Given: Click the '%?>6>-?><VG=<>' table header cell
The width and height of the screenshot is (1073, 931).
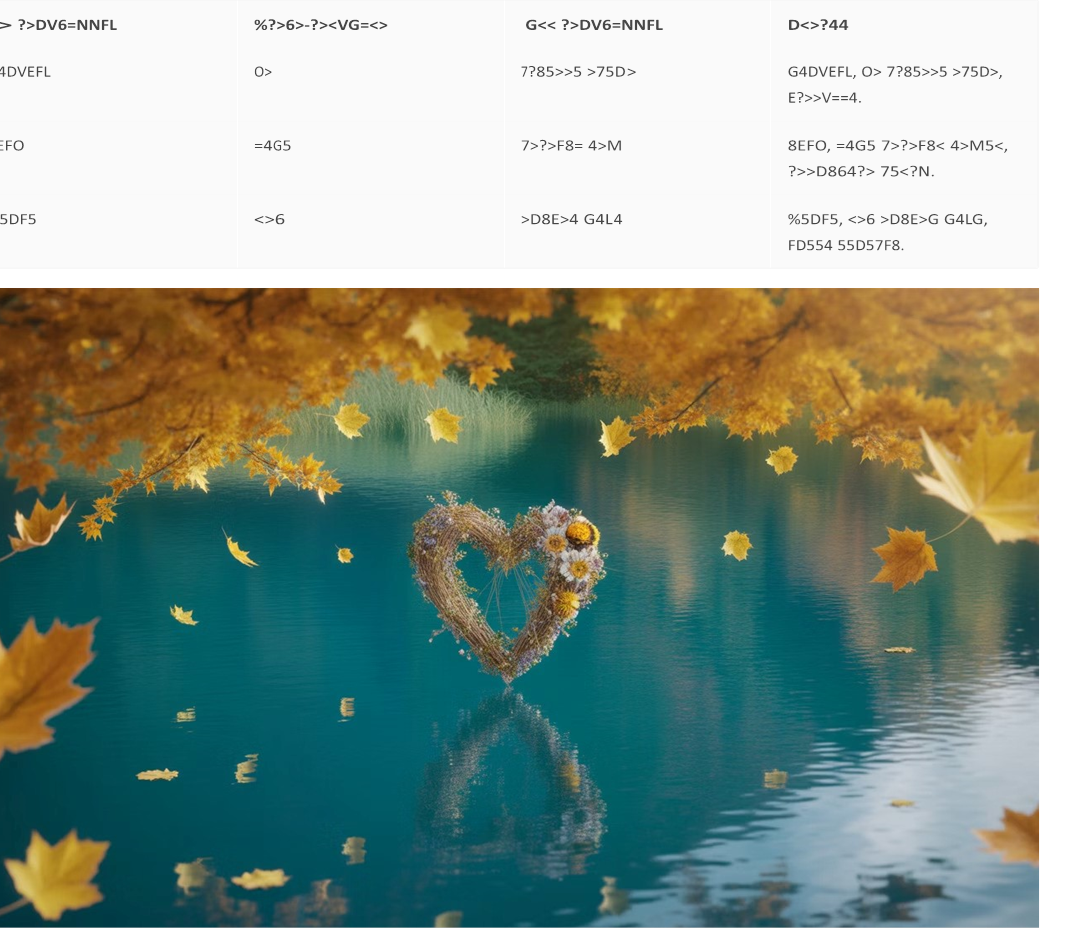Looking at the screenshot, I should pyautogui.click(x=320, y=25).
